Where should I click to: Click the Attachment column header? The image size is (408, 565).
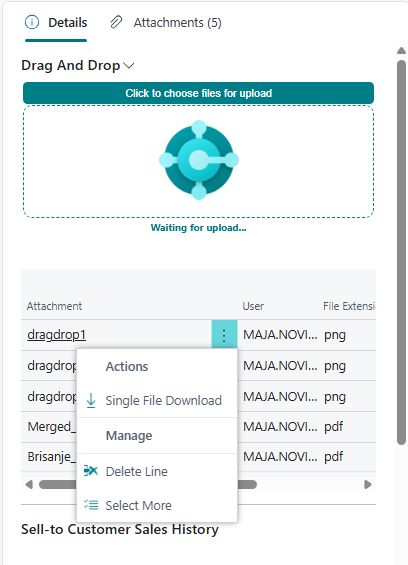click(54, 306)
